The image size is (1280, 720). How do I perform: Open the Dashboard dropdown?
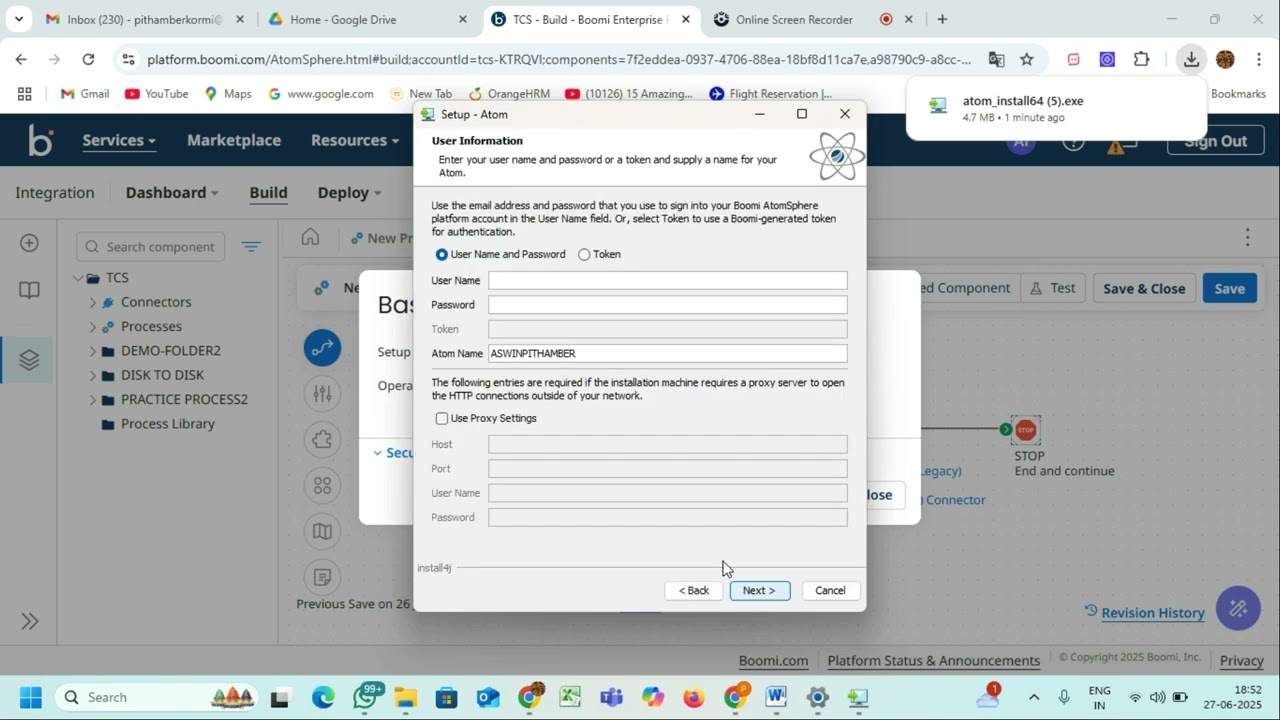(x=172, y=192)
